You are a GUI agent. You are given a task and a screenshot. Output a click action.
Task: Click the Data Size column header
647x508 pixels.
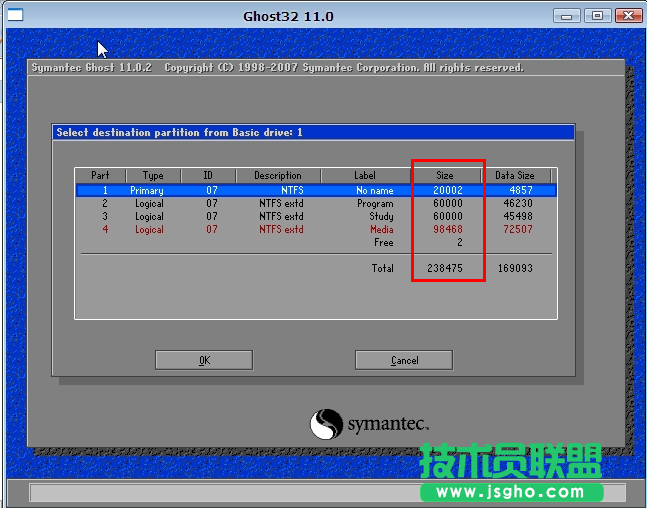click(x=514, y=175)
